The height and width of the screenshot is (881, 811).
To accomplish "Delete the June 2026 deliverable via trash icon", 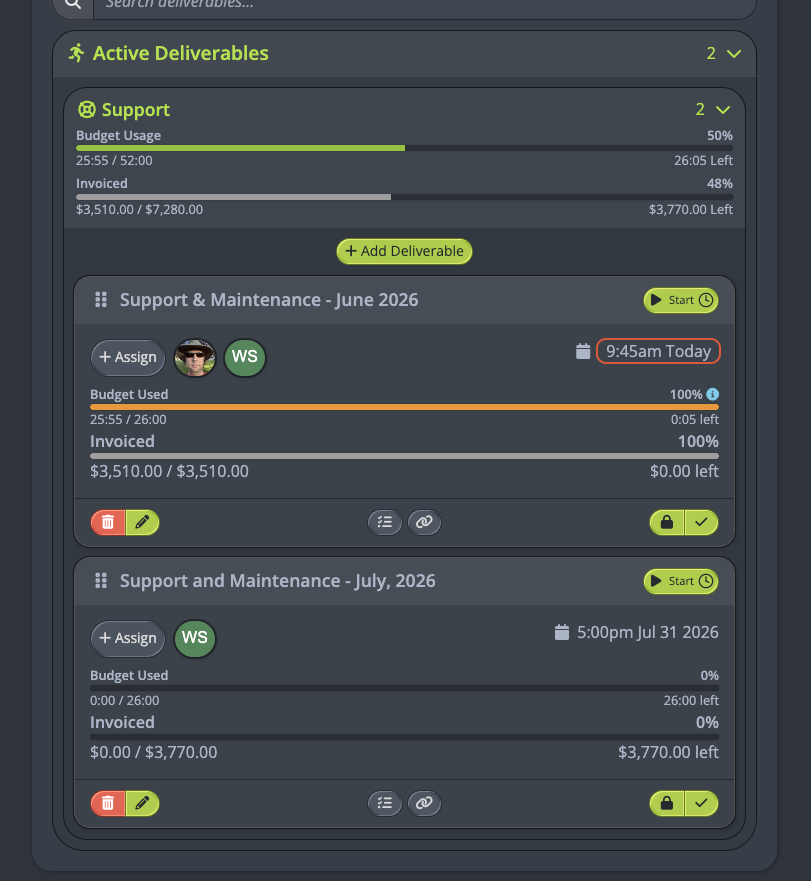I will [x=108, y=523].
